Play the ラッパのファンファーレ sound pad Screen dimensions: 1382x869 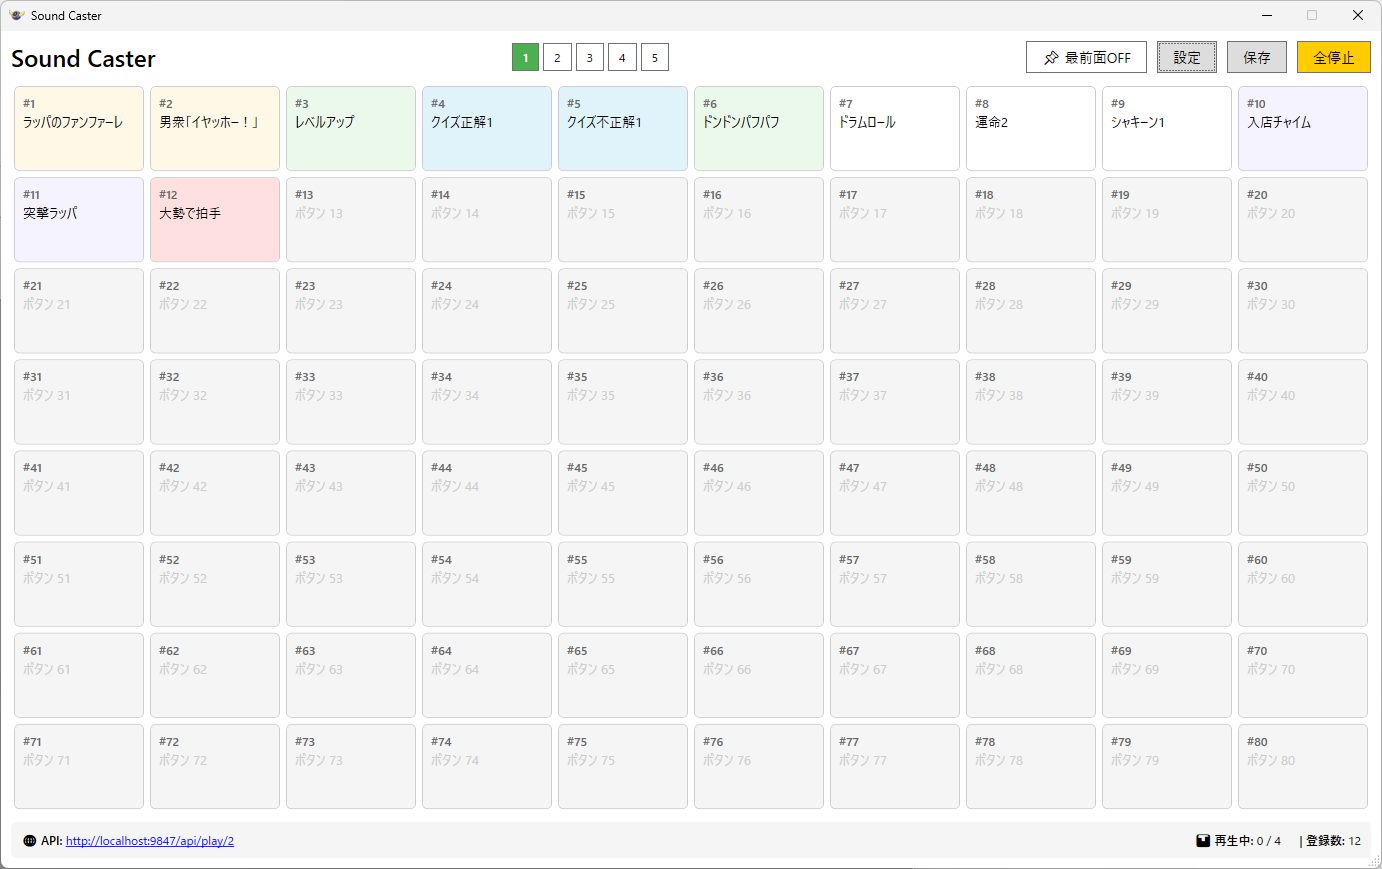[78, 128]
